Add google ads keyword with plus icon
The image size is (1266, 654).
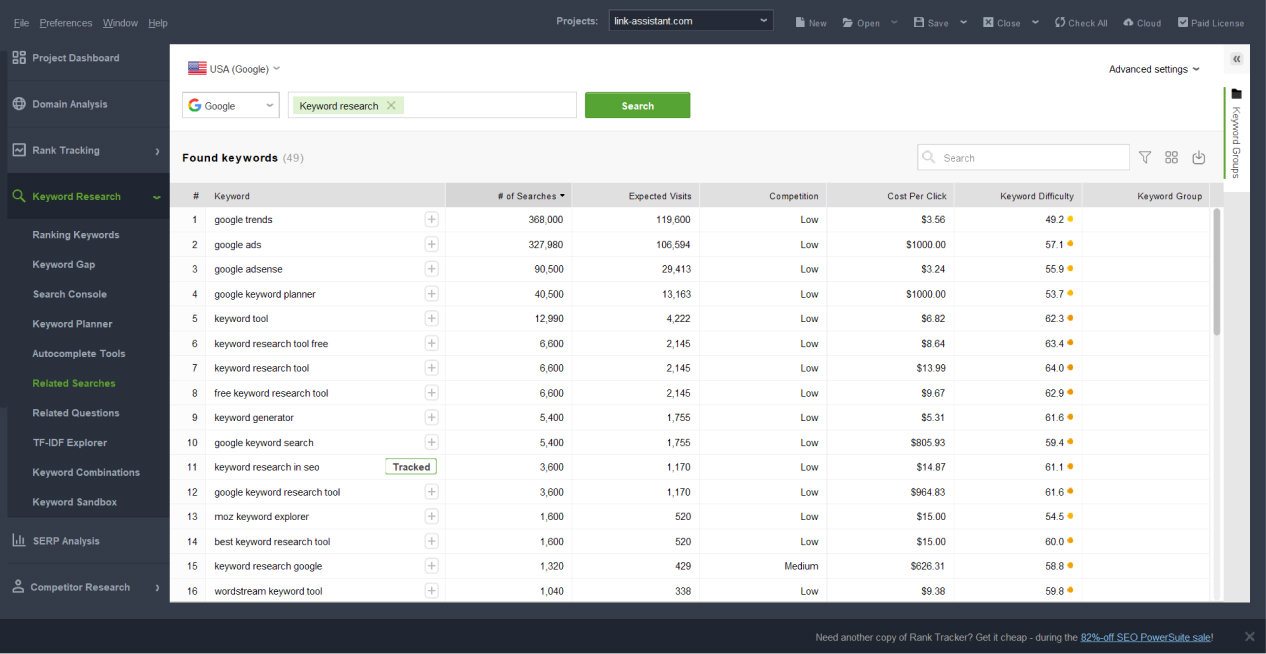point(431,244)
